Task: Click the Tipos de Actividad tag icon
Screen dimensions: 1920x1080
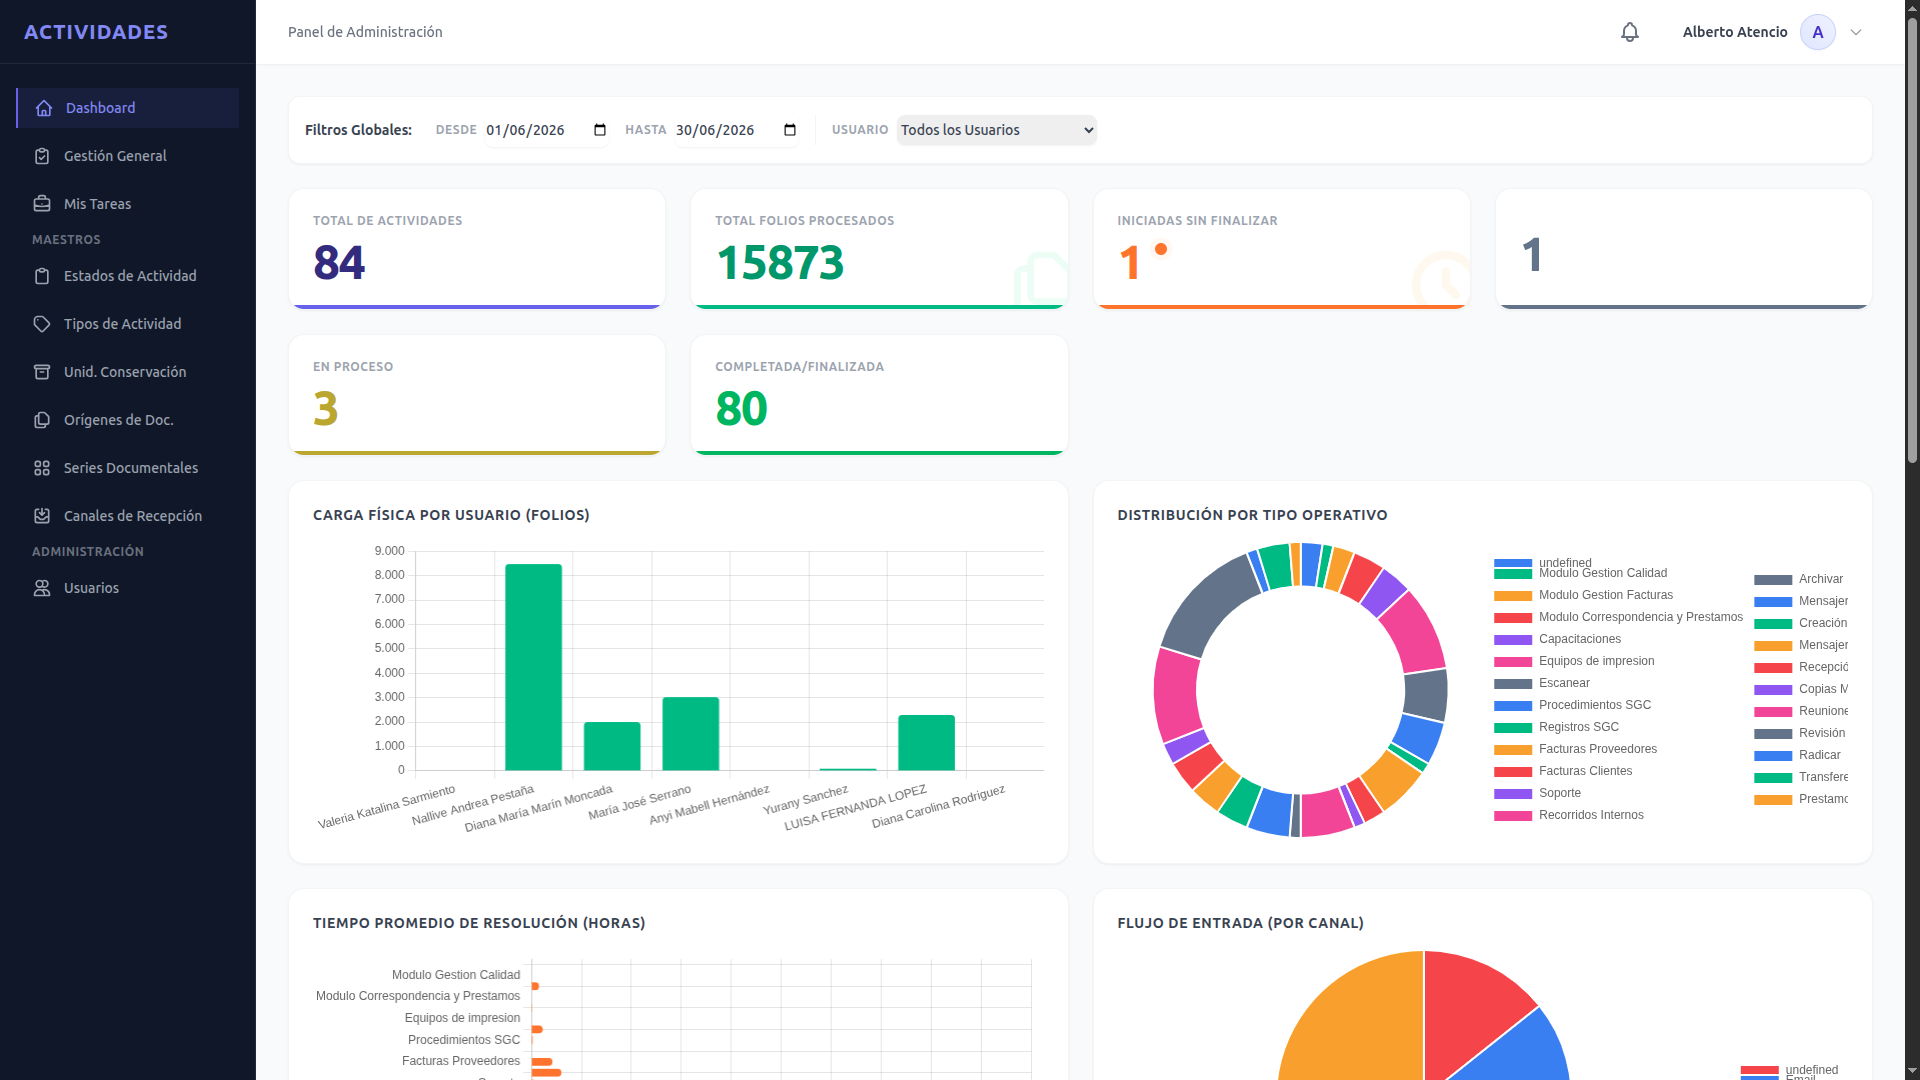Action: 42,324
